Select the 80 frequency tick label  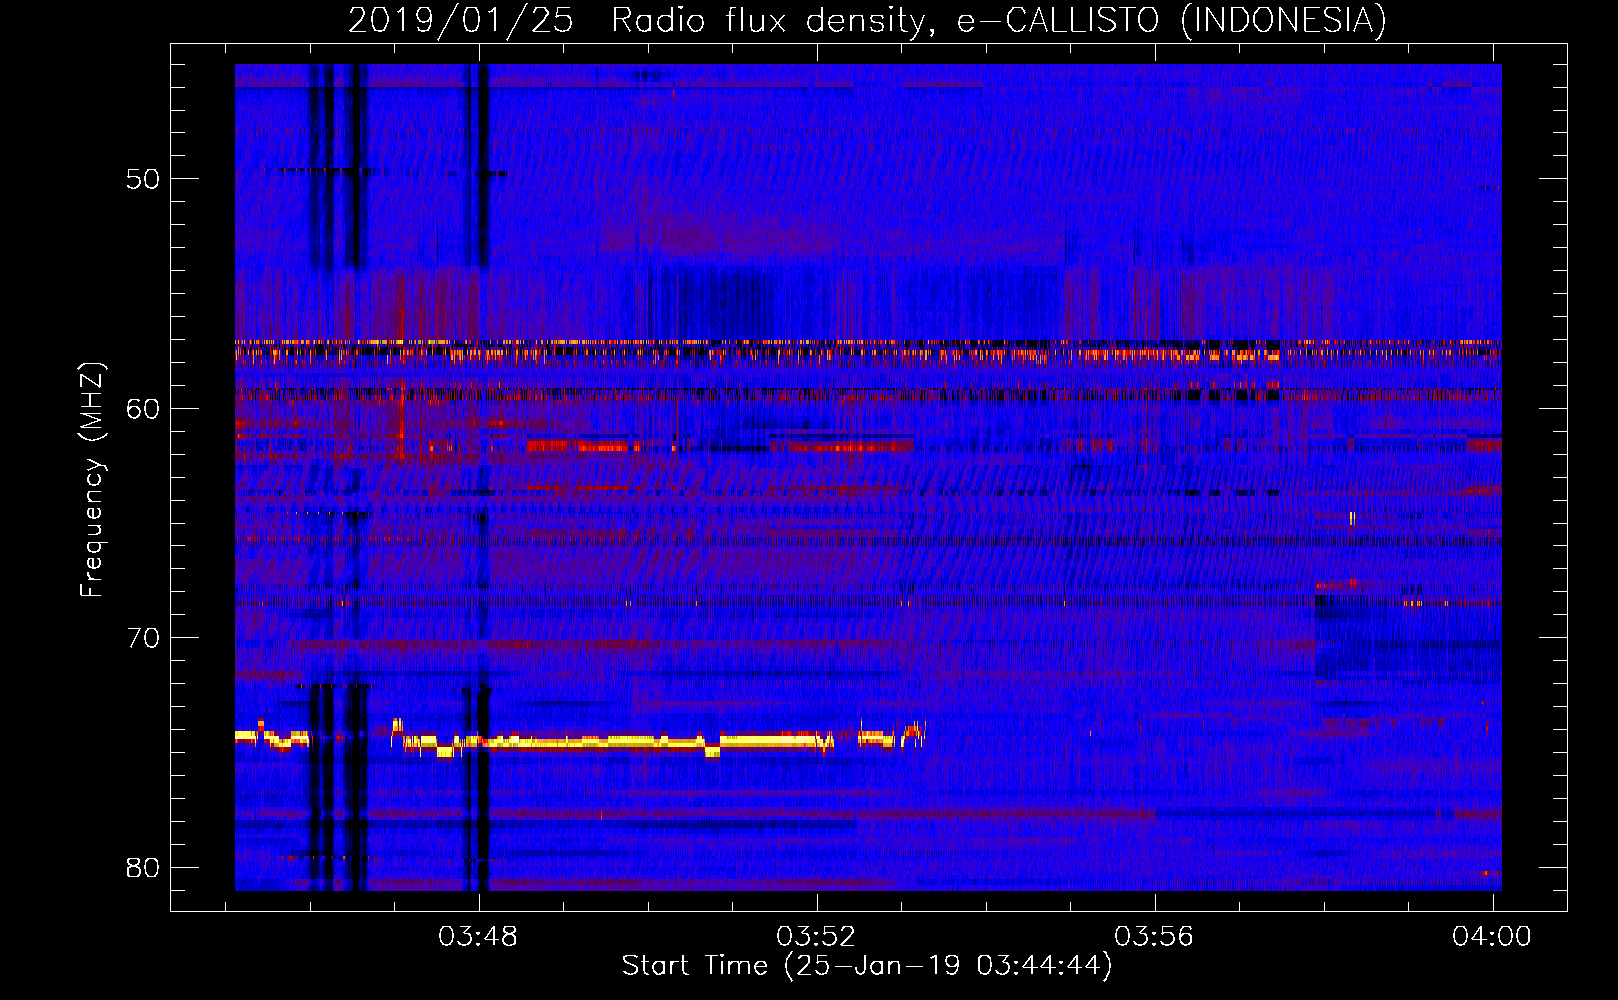(x=143, y=867)
